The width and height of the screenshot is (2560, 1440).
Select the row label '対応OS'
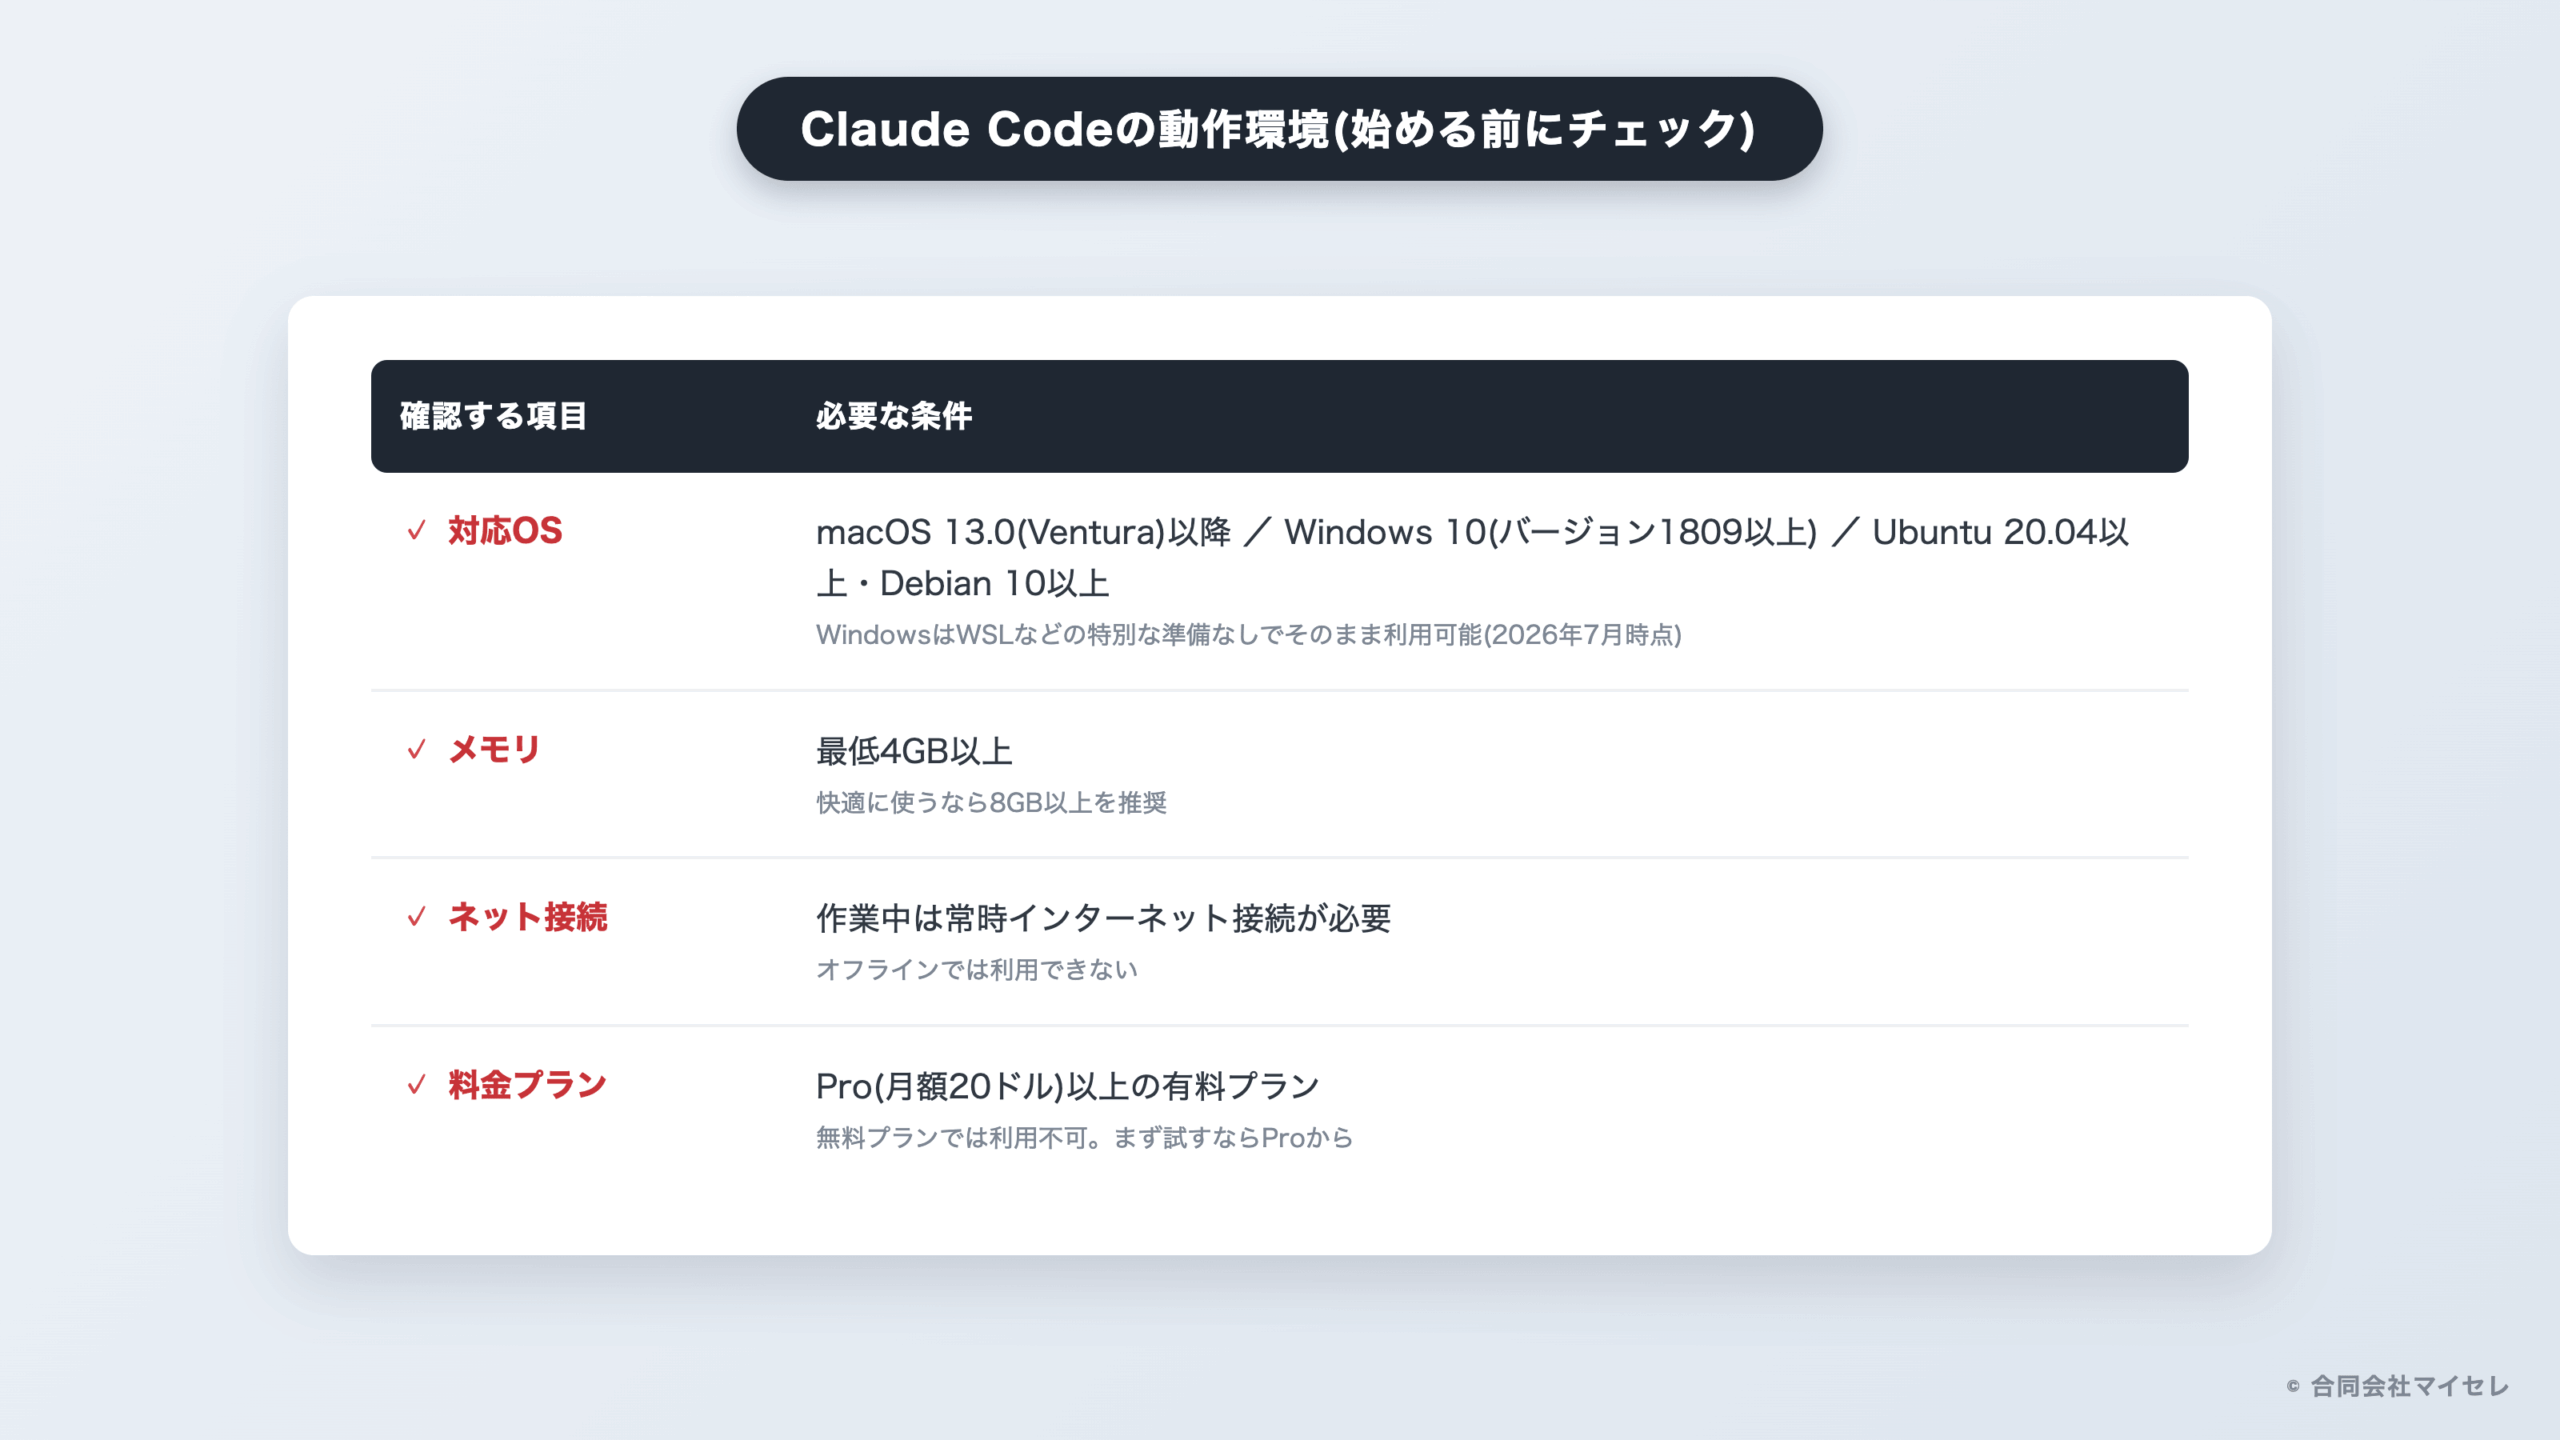[505, 531]
